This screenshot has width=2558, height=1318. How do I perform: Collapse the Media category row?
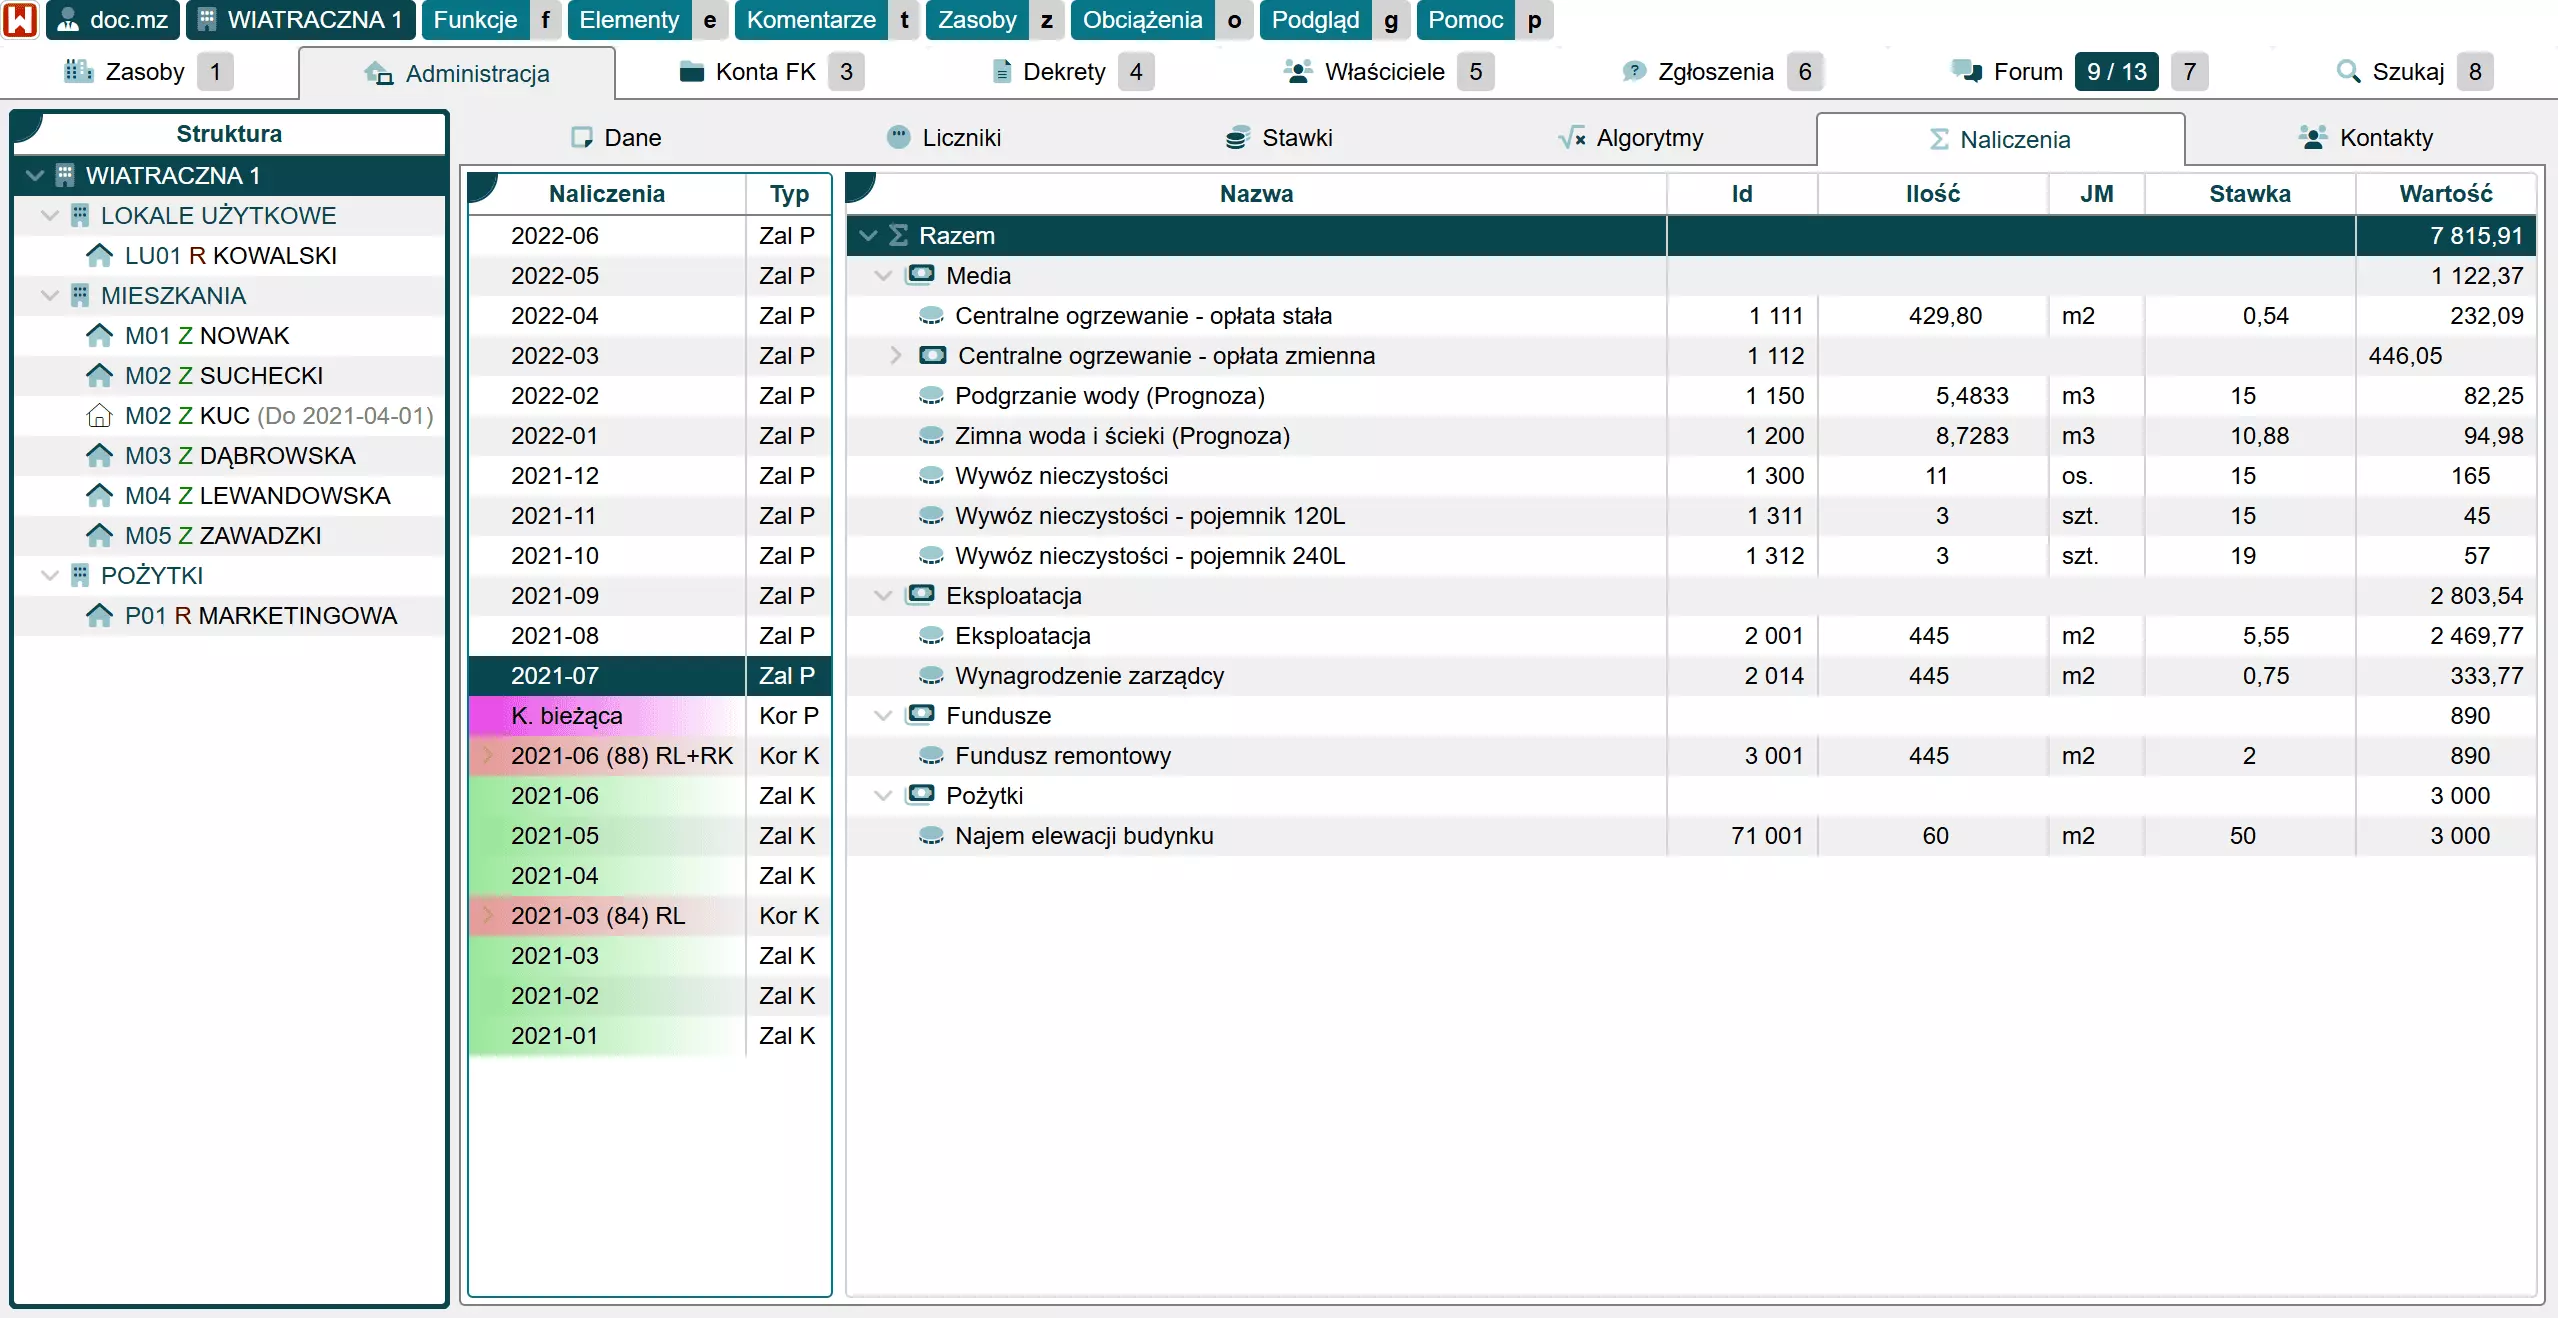tap(883, 276)
